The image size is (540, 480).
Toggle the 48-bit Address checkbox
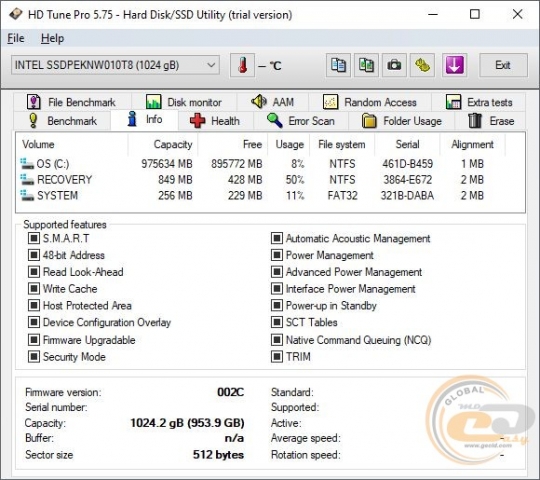point(34,255)
